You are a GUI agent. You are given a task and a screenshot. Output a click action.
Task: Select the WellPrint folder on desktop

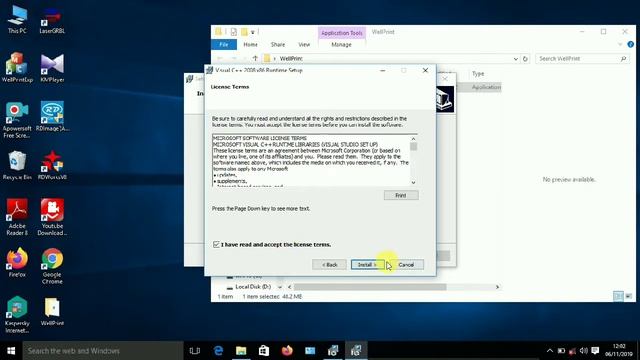click(52, 311)
